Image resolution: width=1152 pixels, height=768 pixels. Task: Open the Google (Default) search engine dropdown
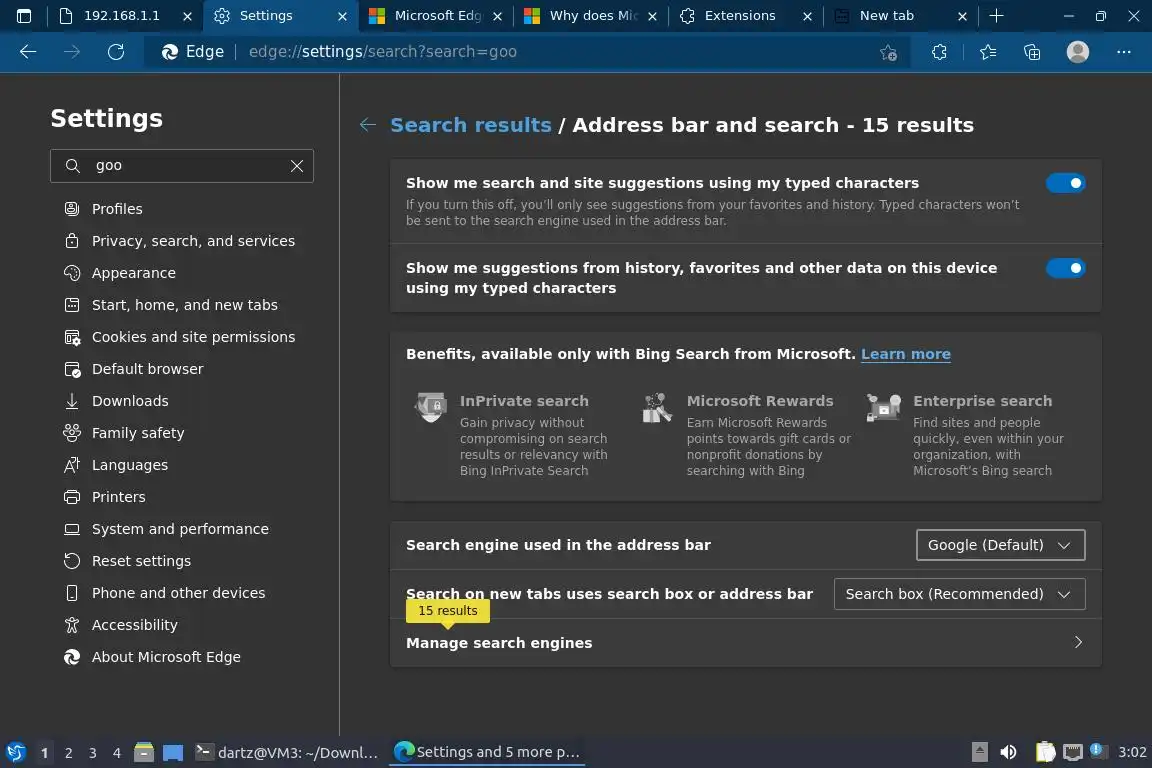click(1000, 545)
